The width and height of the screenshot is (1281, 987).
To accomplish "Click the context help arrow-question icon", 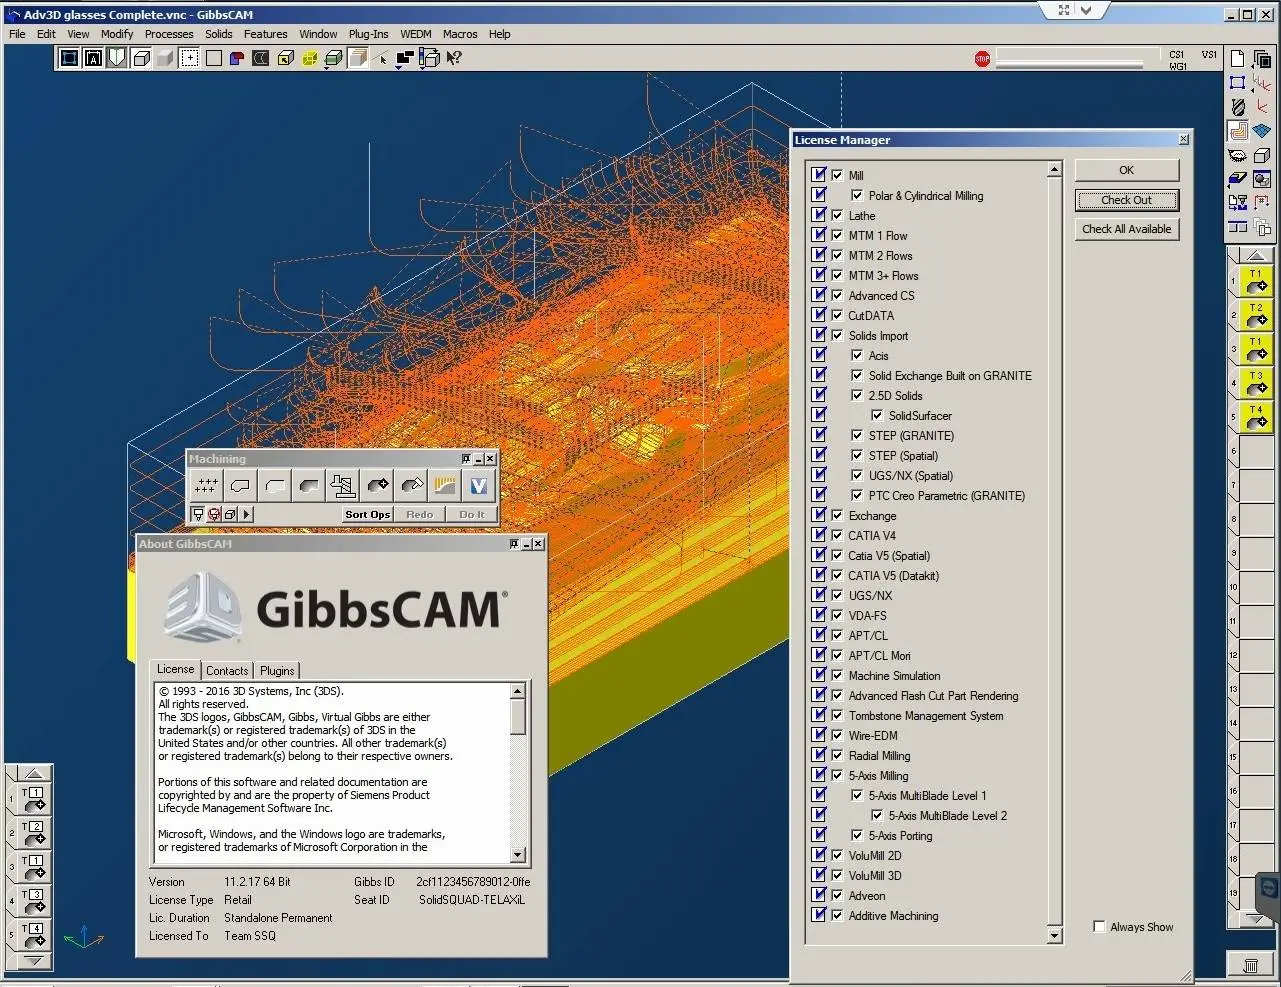I will tap(454, 59).
